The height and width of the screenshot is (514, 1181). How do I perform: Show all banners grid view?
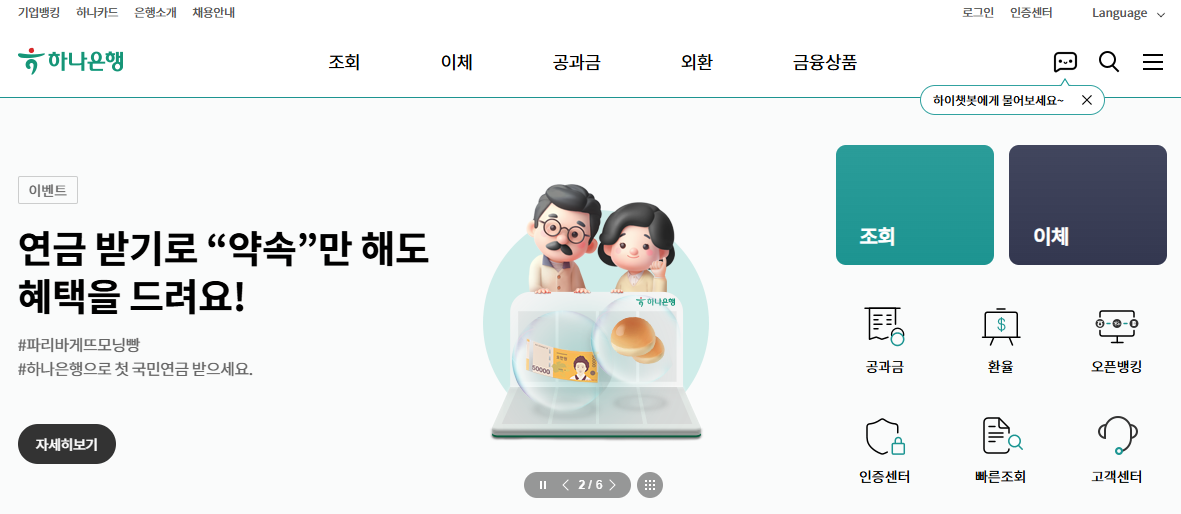coord(650,485)
